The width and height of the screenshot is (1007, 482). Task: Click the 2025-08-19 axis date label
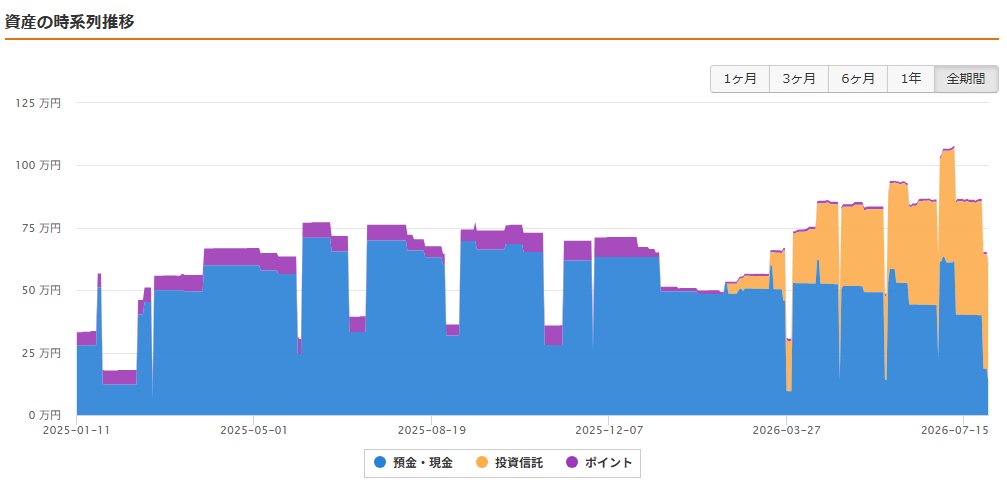click(431, 429)
